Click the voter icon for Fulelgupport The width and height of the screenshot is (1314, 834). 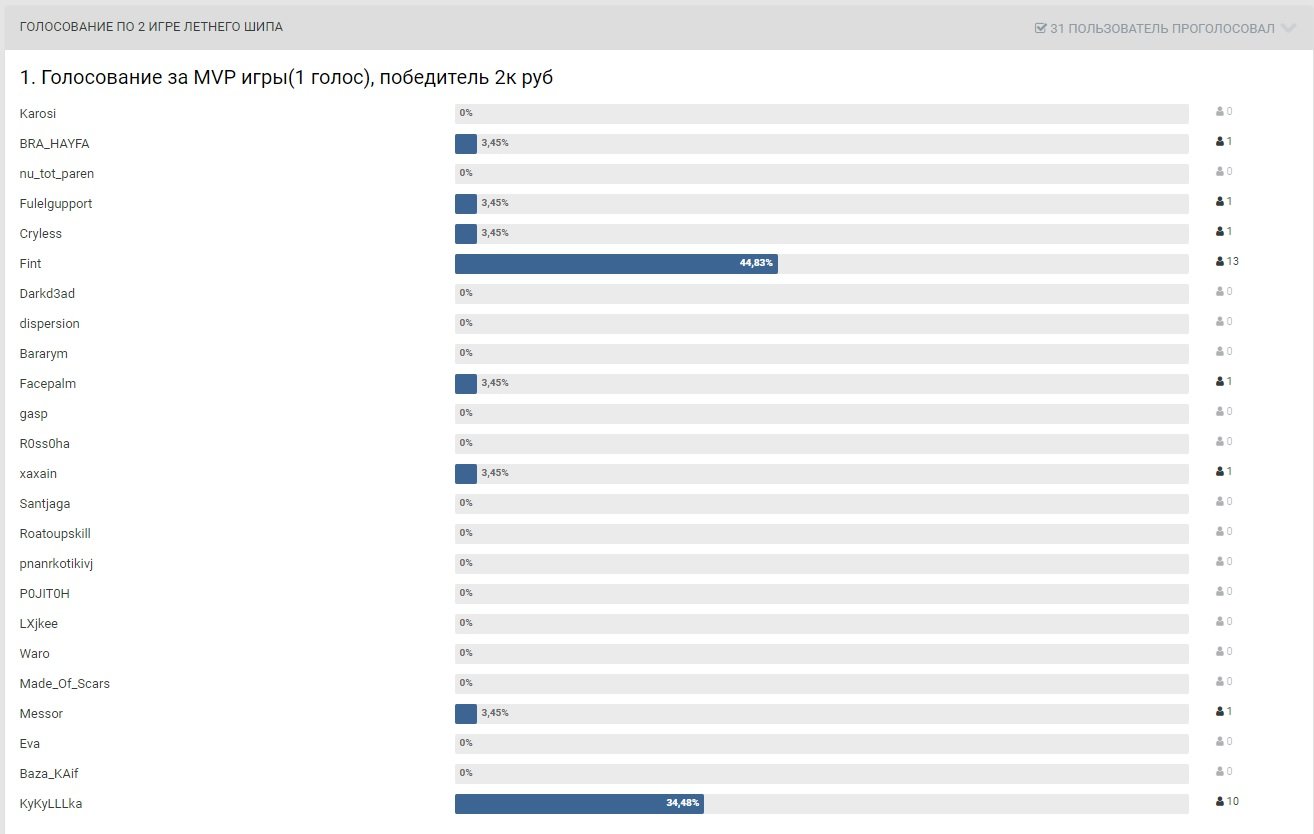tap(1220, 202)
